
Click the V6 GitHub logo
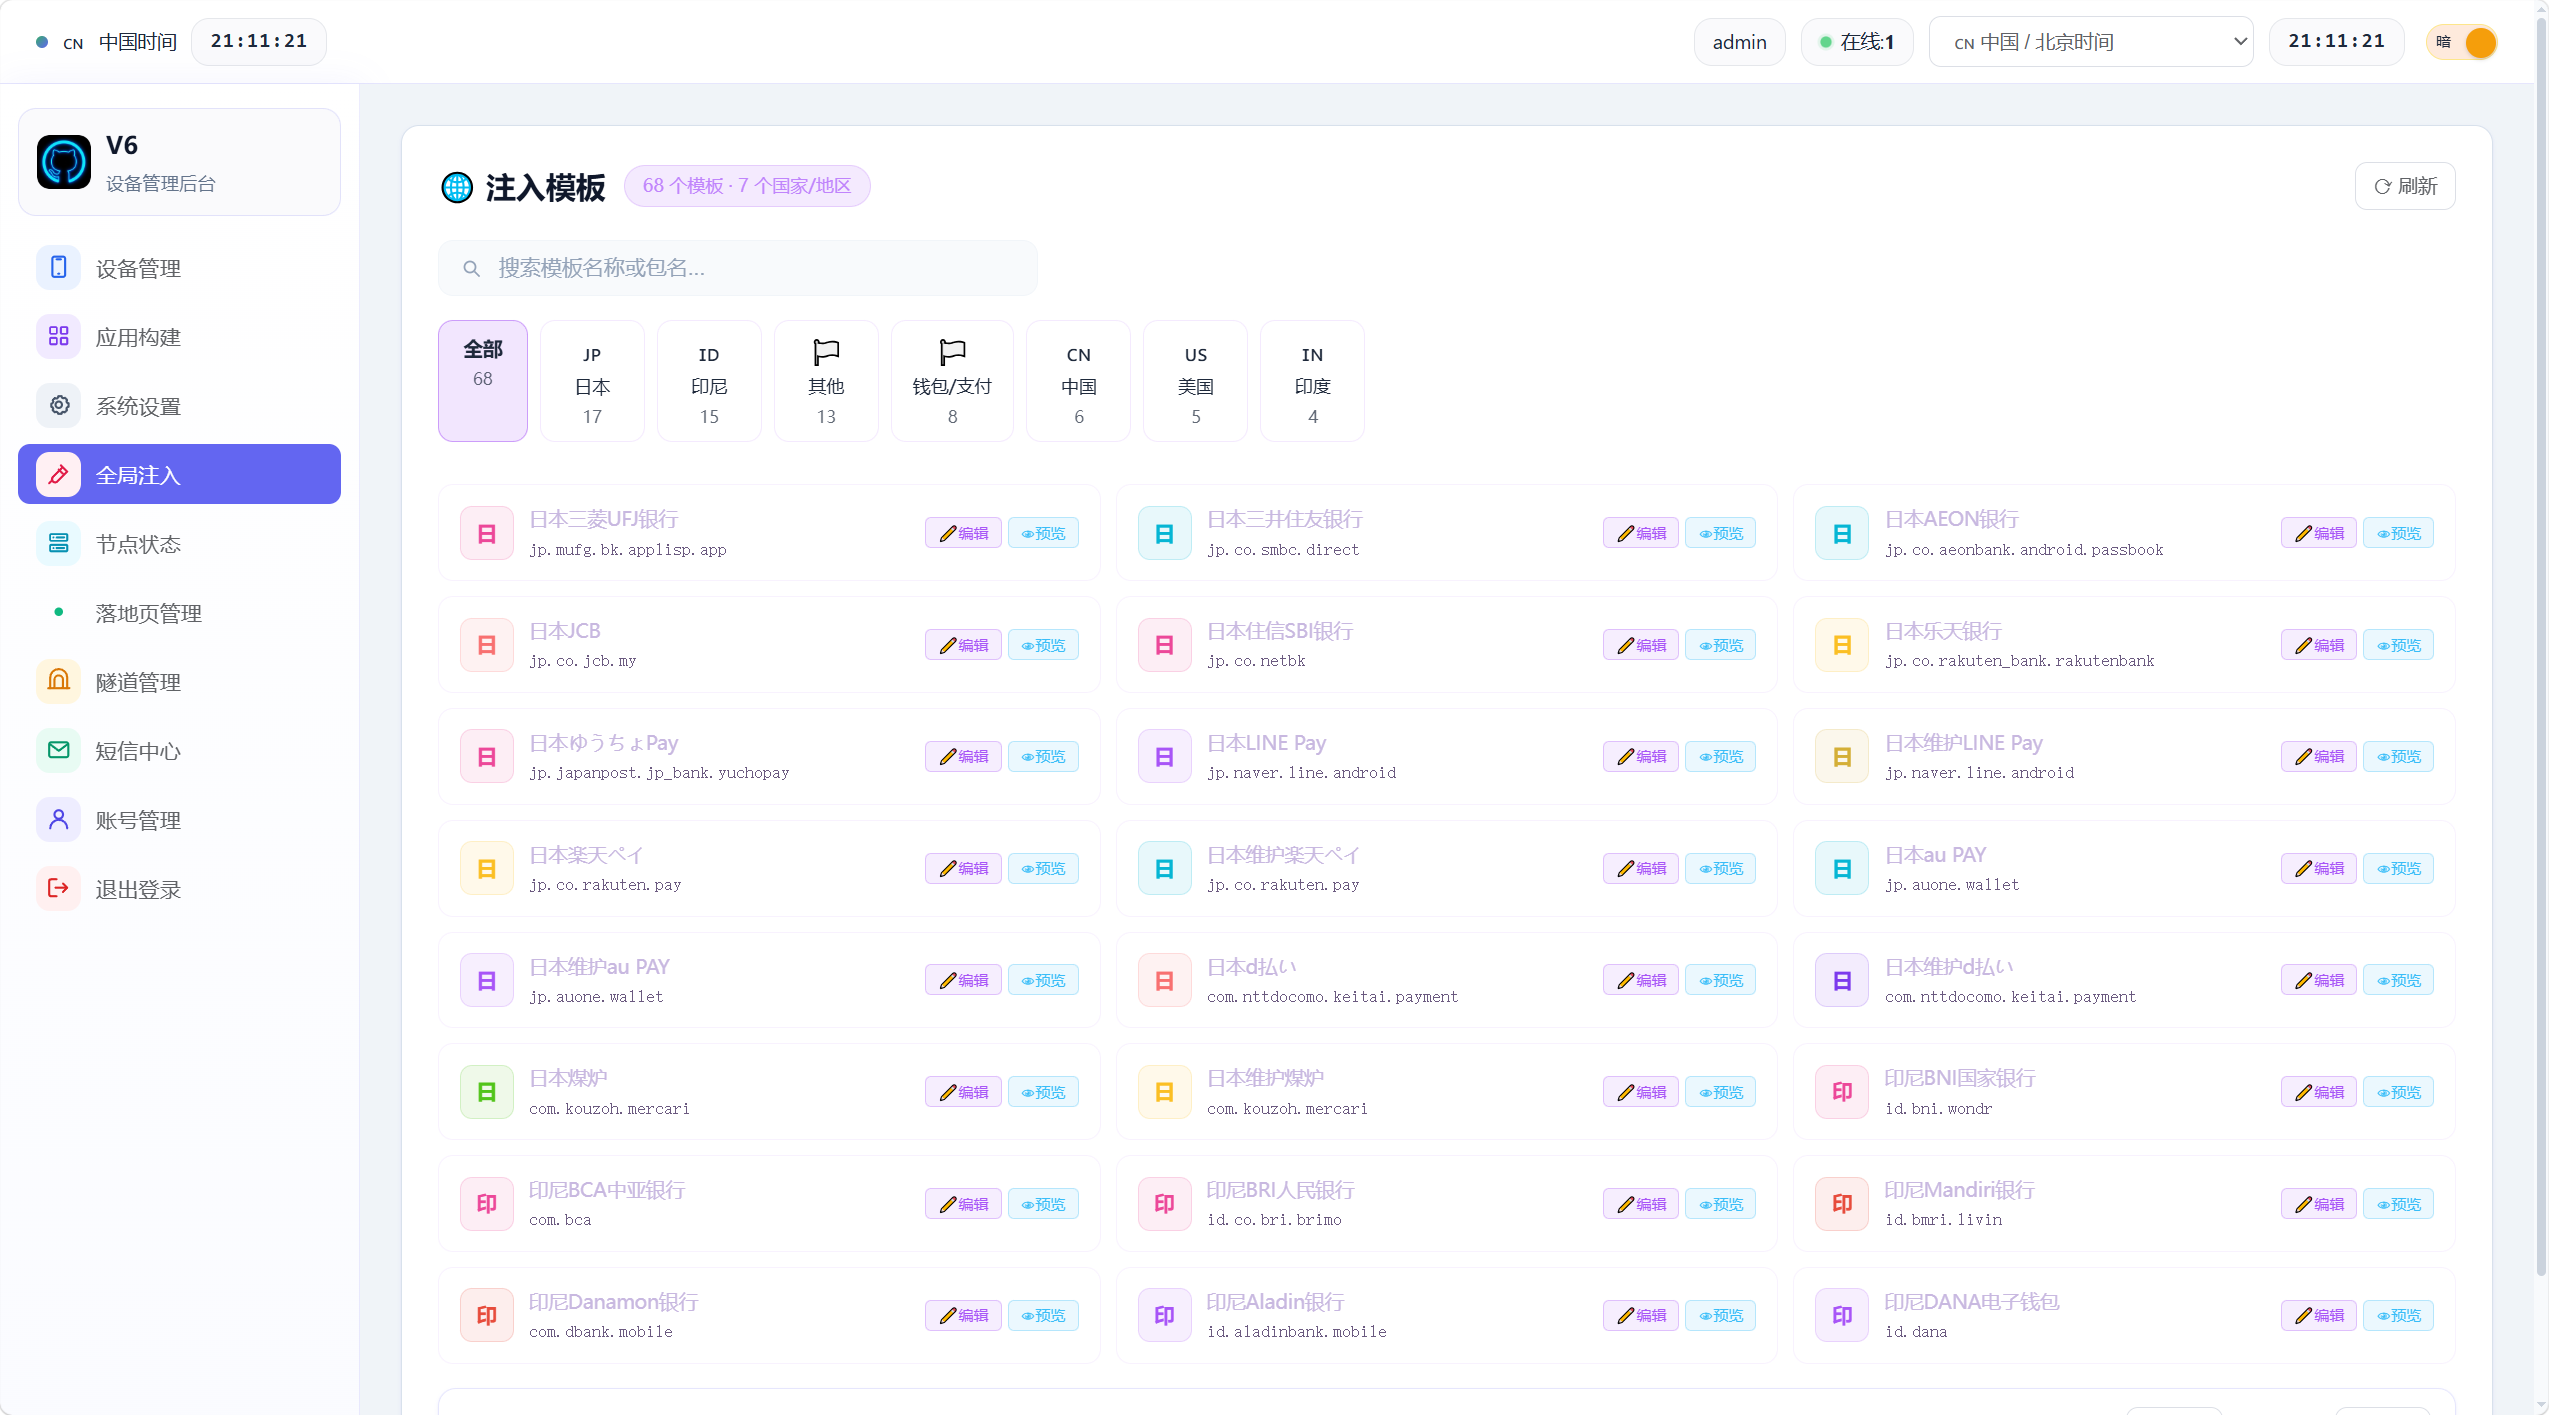point(64,162)
